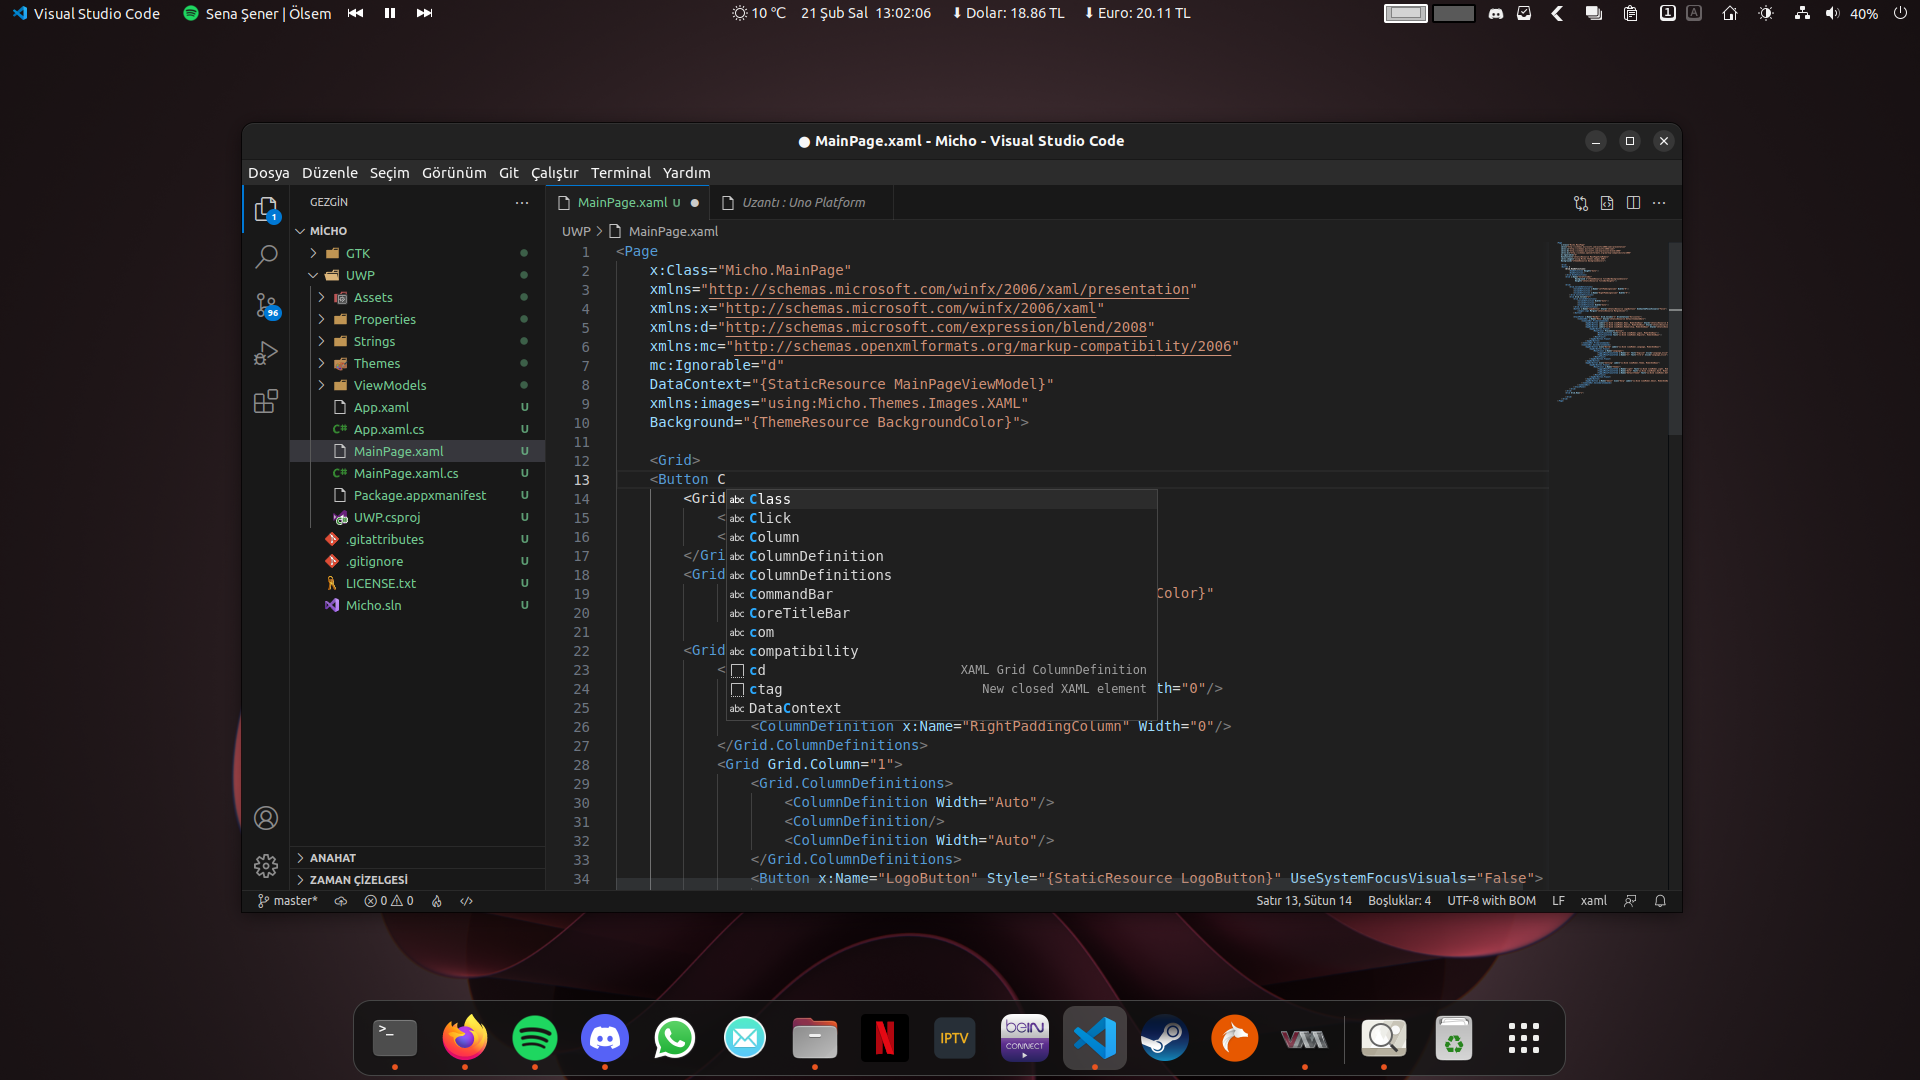This screenshot has width=1920, height=1080.
Task: Split the editor from the title bar icon
Action: 1634,202
